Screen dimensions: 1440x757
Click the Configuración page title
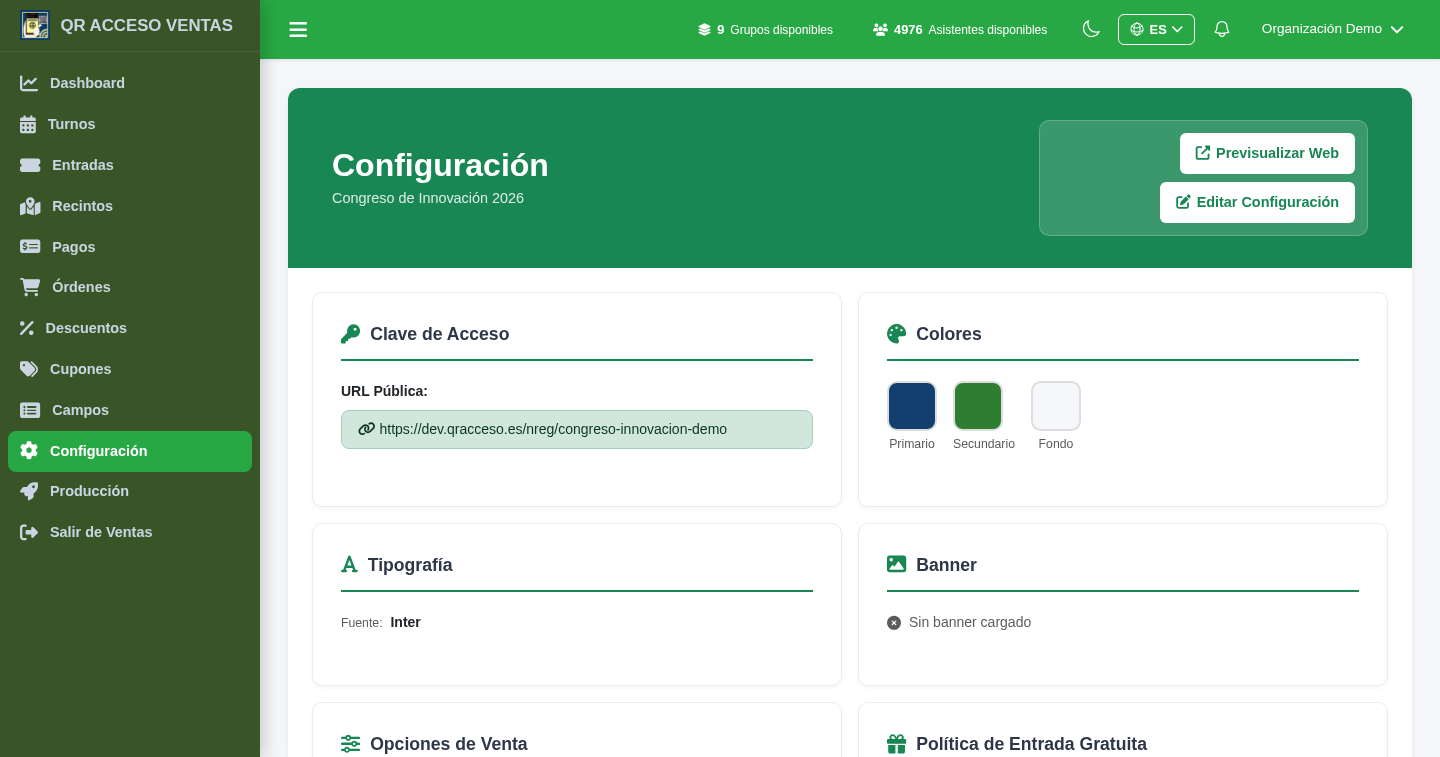pos(440,165)
